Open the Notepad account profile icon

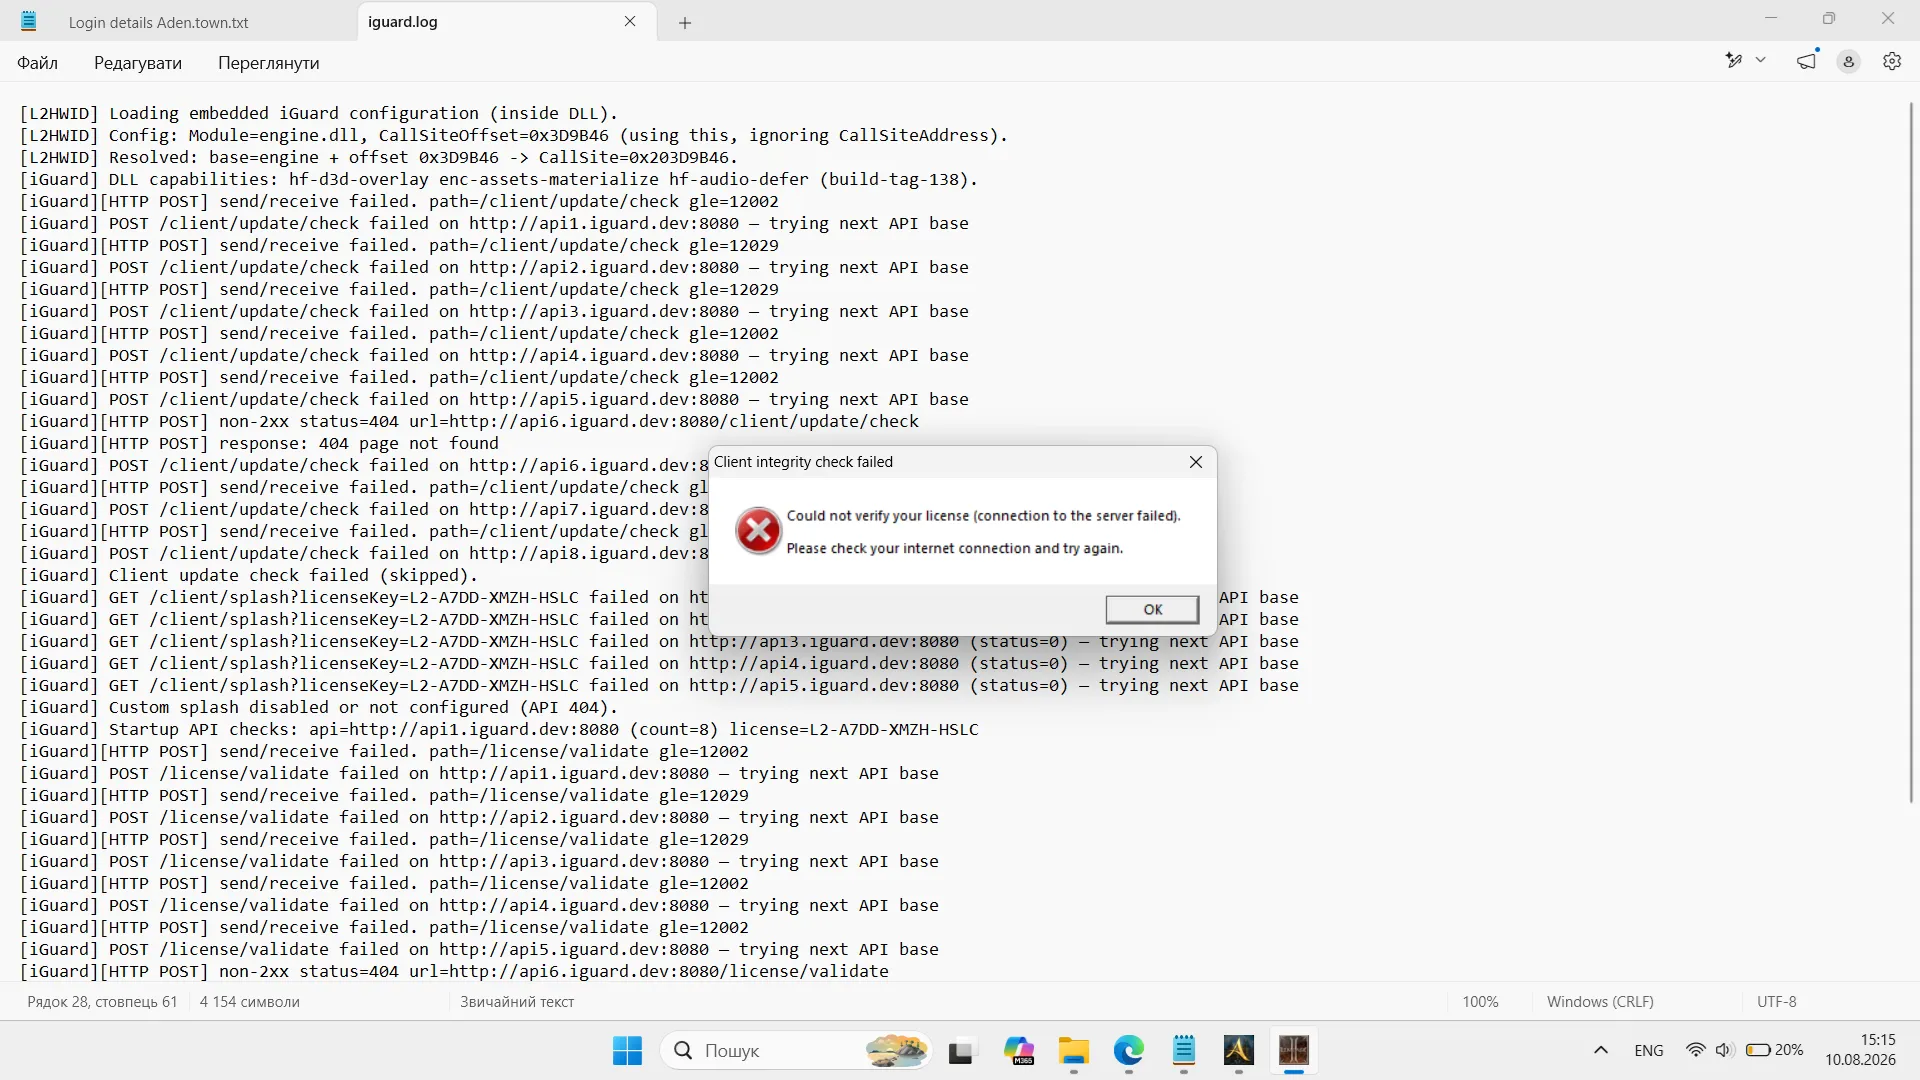tap(1849, 62)
